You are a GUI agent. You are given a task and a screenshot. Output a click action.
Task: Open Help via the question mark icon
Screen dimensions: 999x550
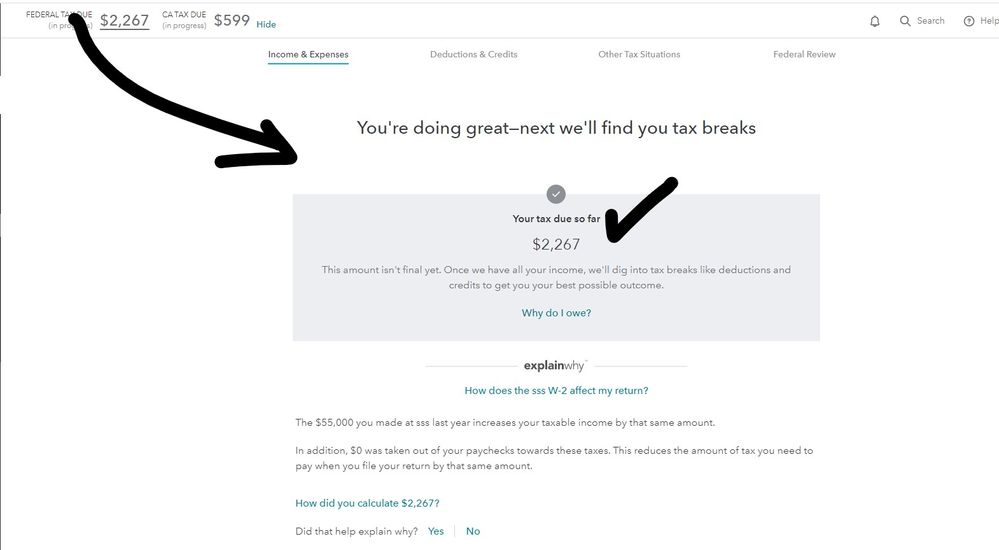point(968,21)
